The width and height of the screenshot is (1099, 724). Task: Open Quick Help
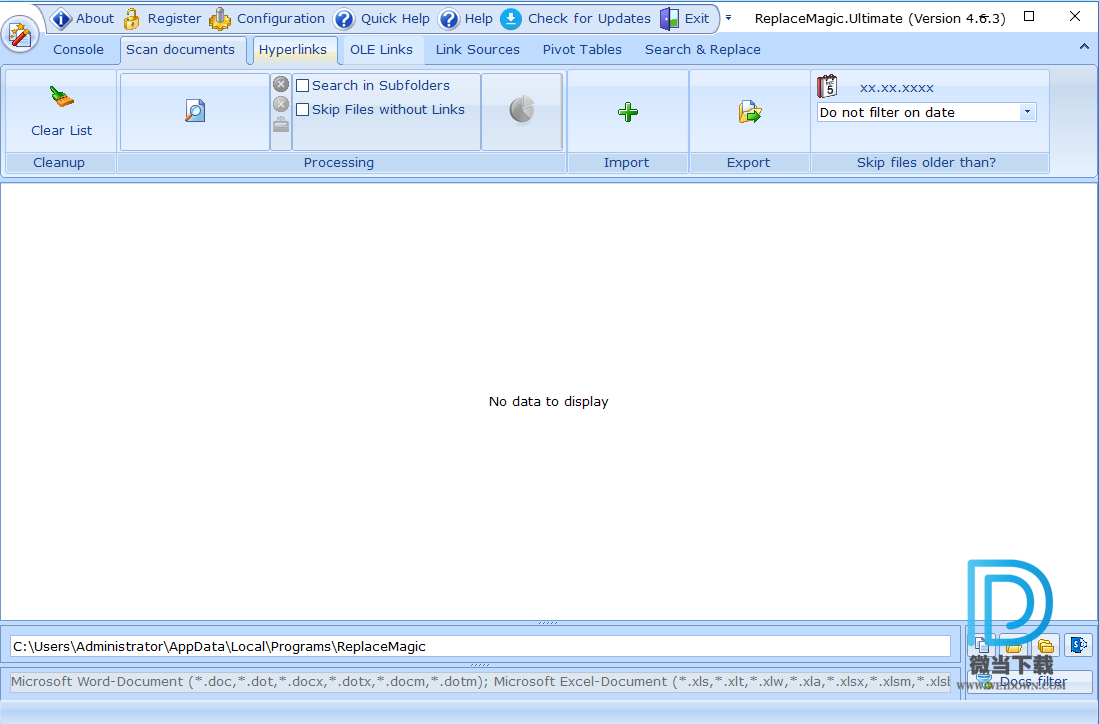click(382, 19)
